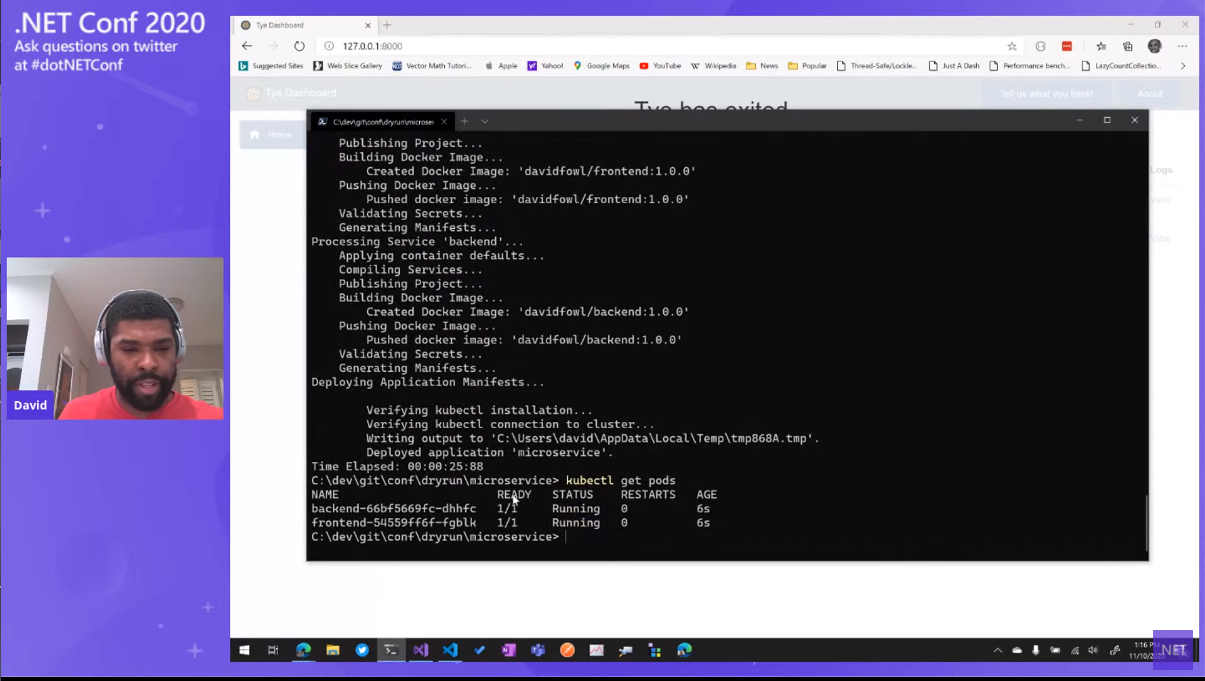Open the Apple bookmark
This screenshot has height=681, width=1205.
click(501, 66)
